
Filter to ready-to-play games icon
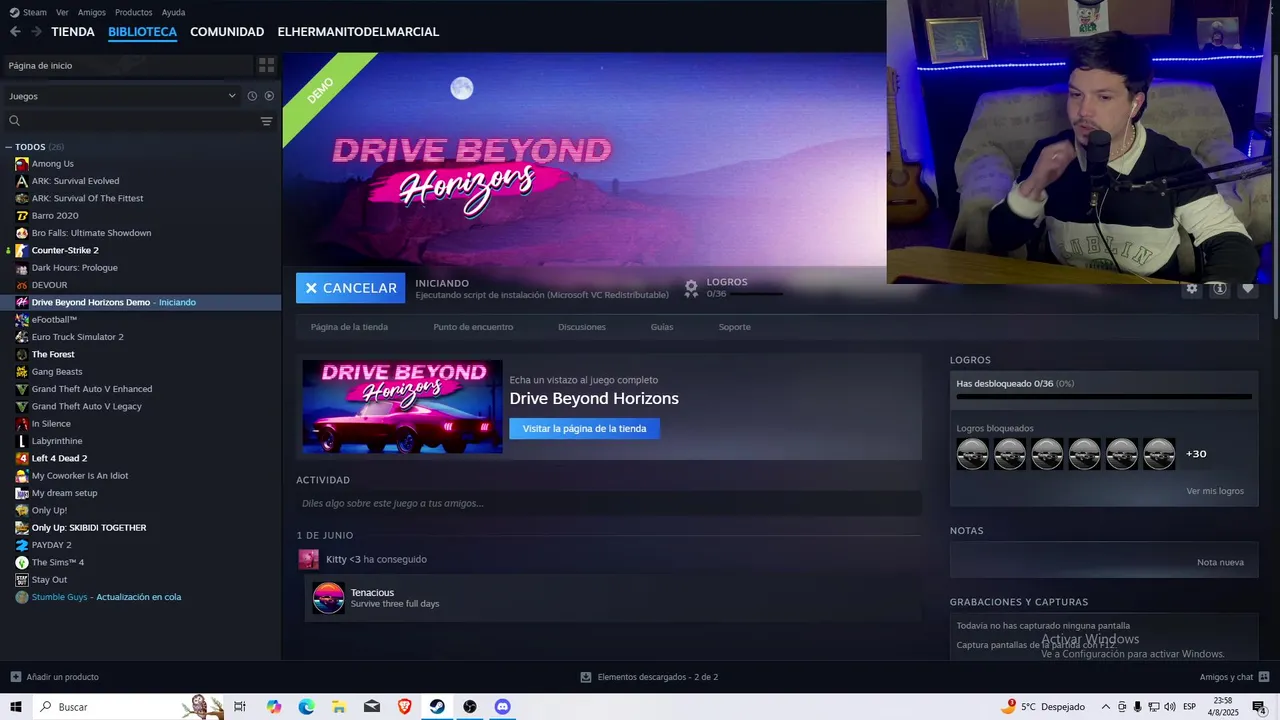tap(269, 96)
